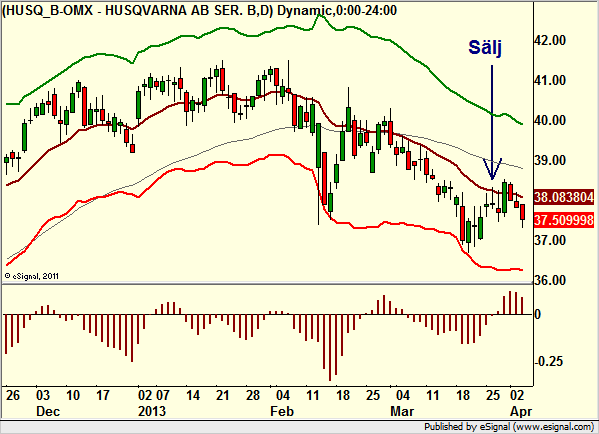Viewport: 599px width, 434px height.
Task: Click the 39.00 price axis label
Action: click(x=550, y=160)
